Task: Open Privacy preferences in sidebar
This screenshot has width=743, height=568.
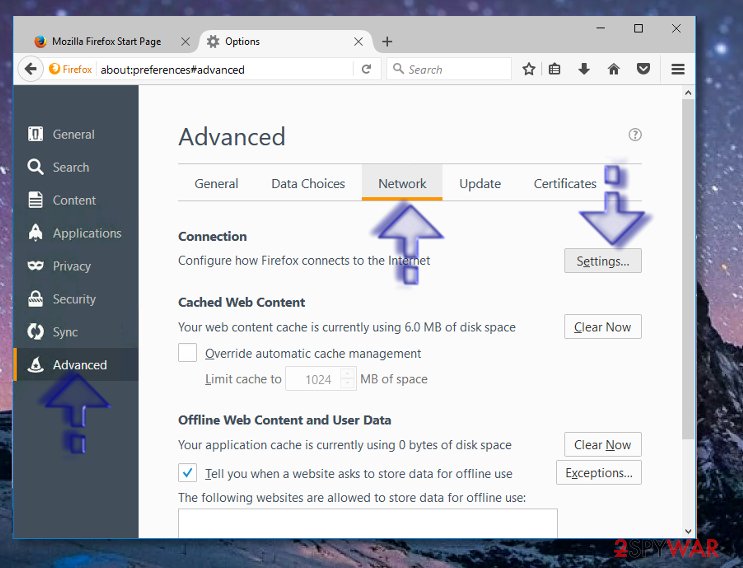Action: point(76,266)
